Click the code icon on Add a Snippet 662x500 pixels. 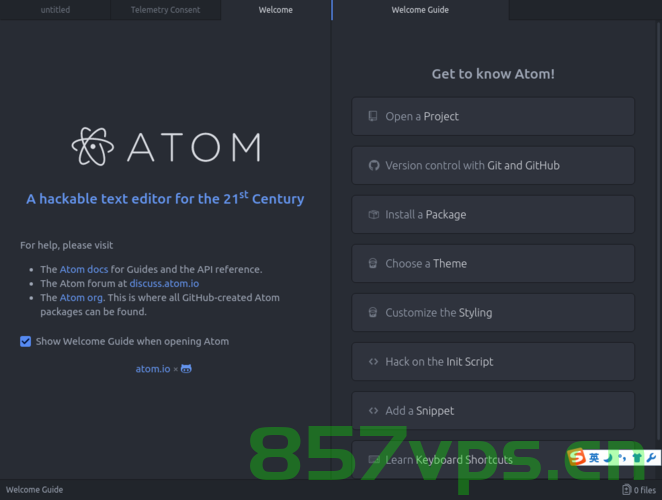click(x=373, y=410)
